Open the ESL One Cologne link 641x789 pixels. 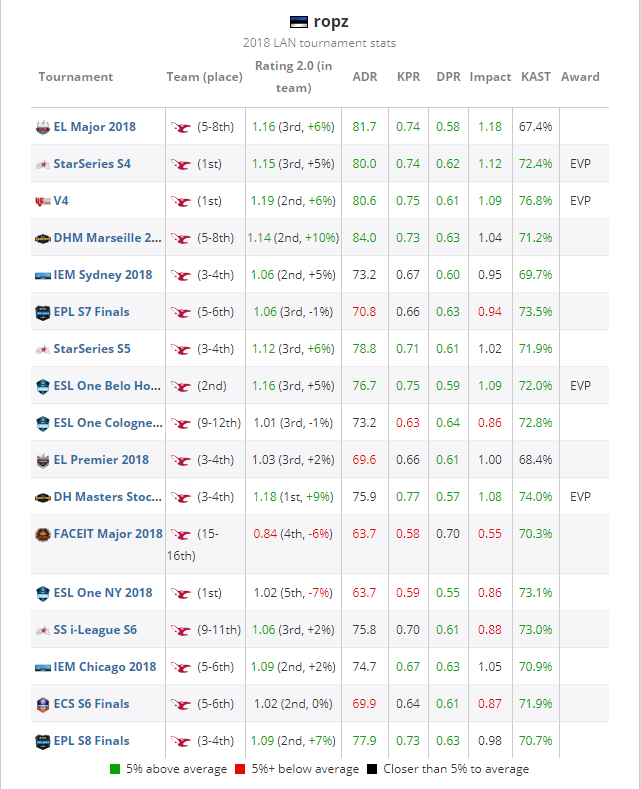point(108,423)
